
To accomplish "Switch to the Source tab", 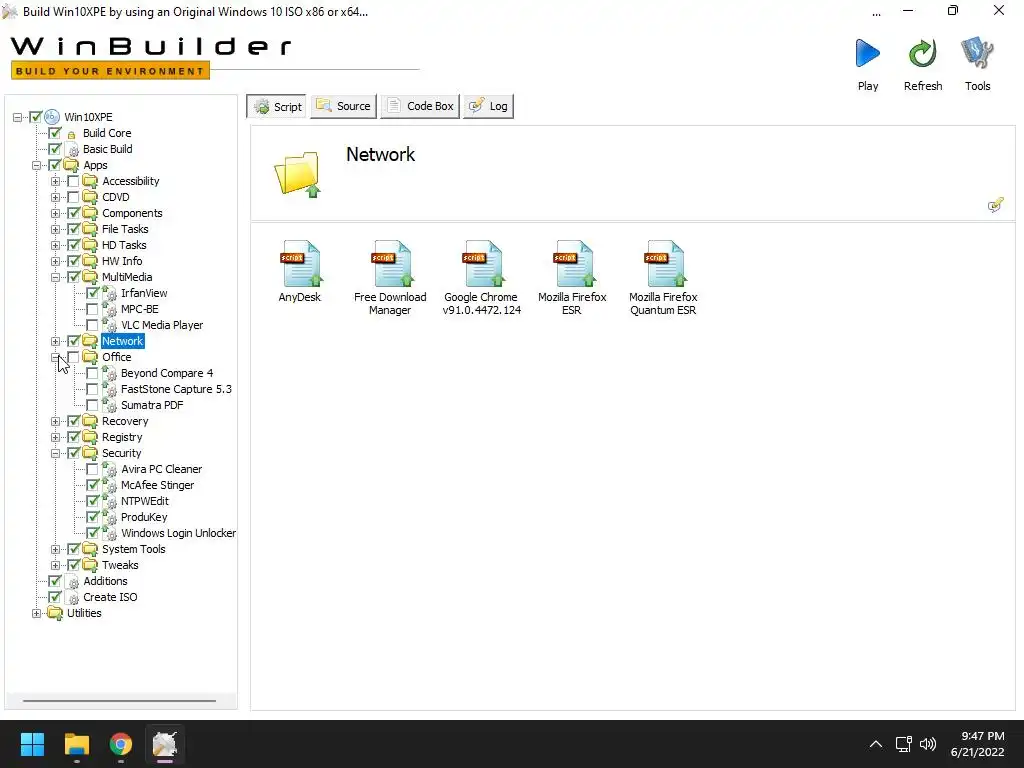I will pyautogui.click(x=344, y=106).
